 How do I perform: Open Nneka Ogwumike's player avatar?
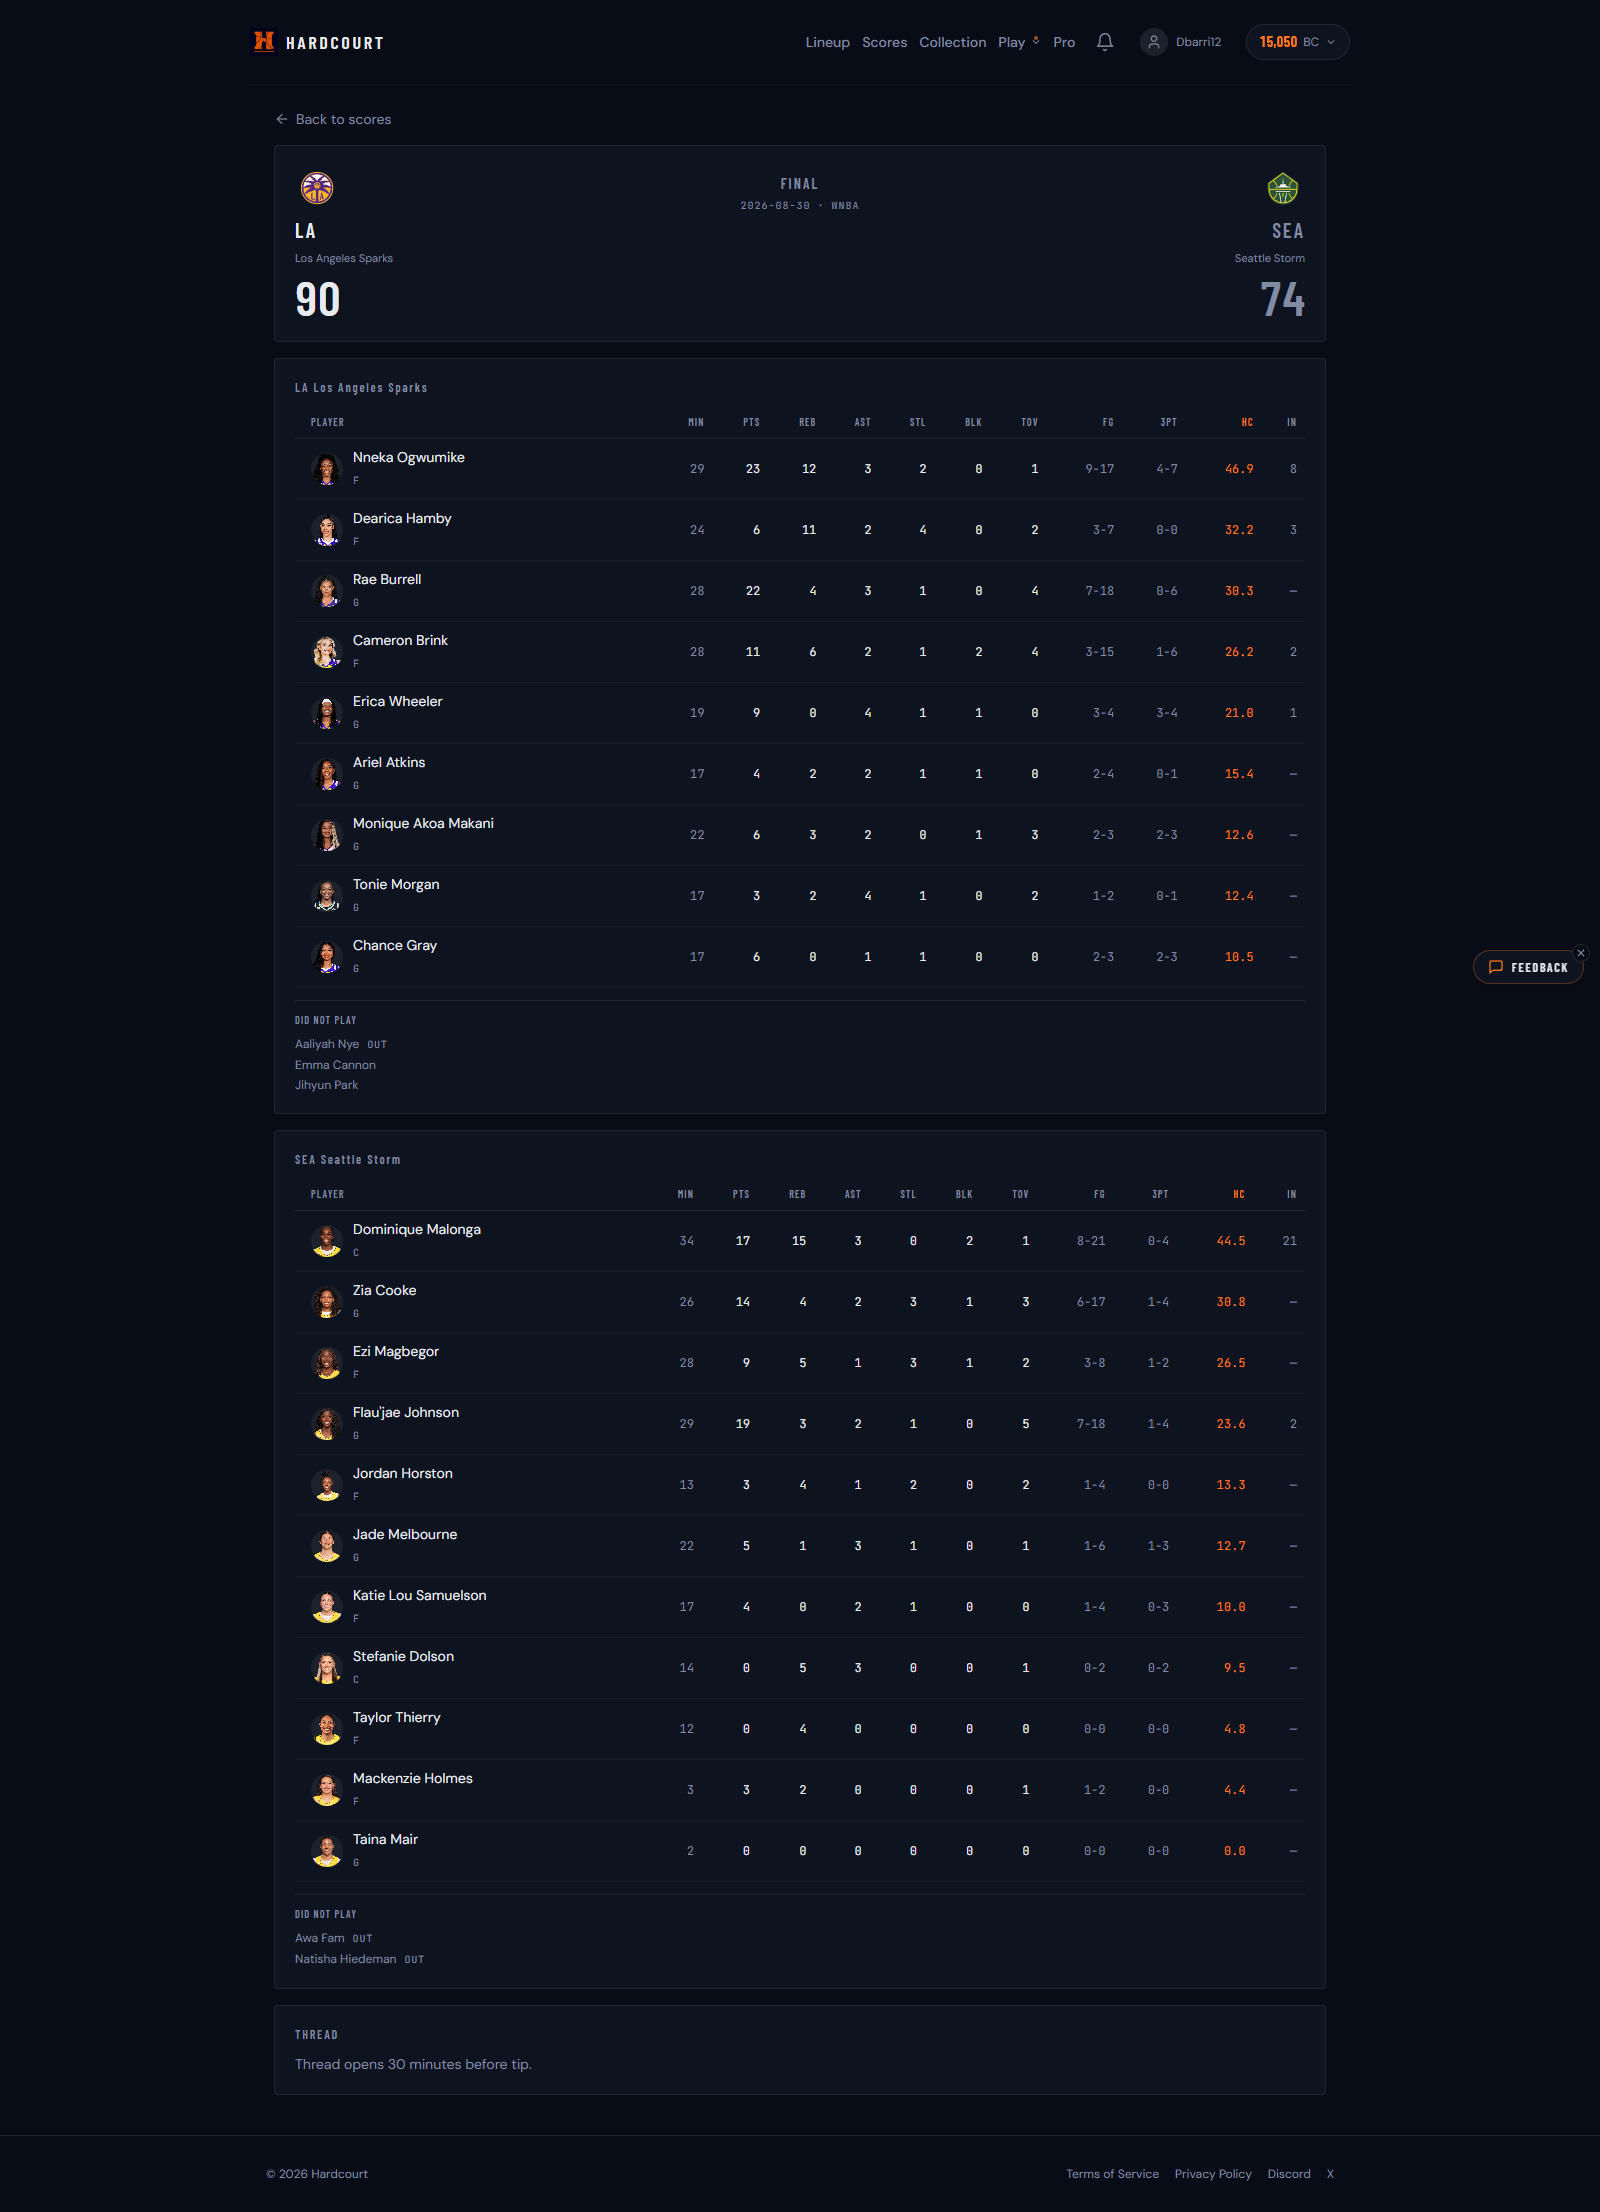click(327, 469)
